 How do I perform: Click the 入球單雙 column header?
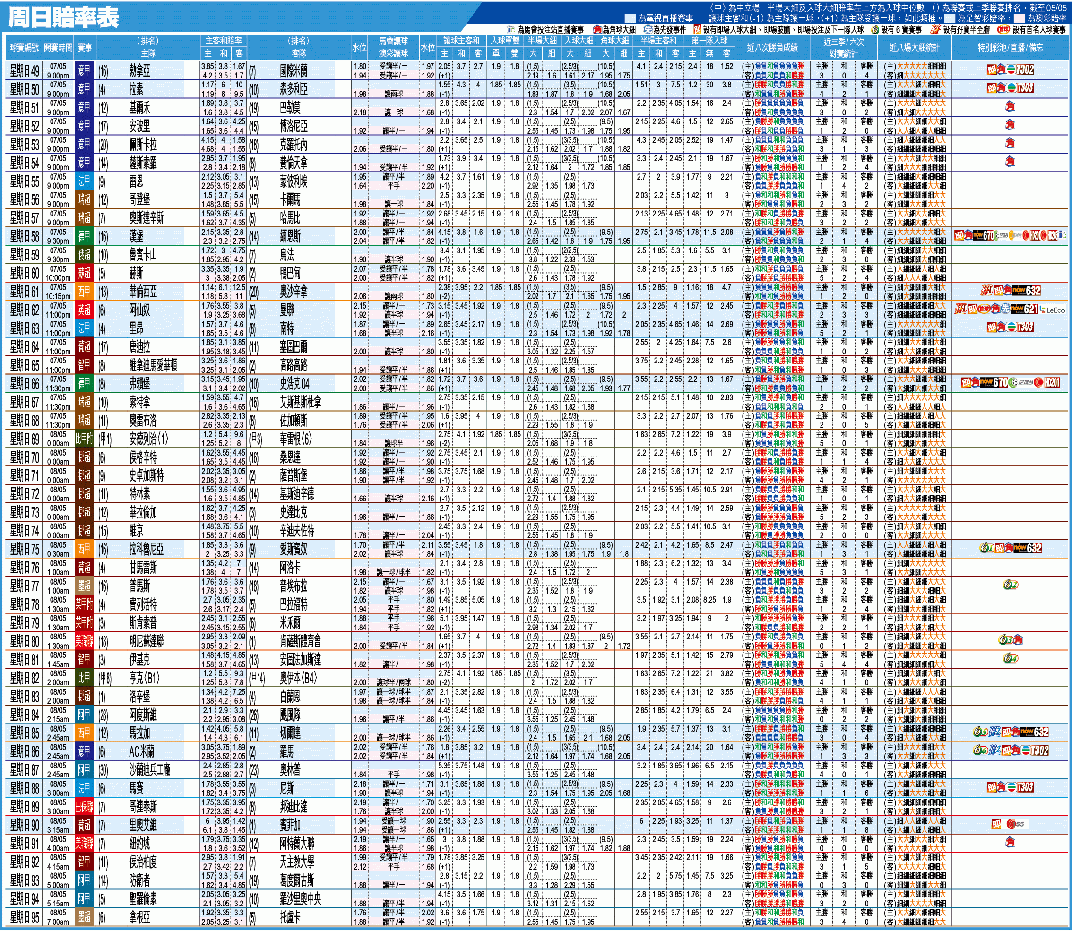click(504, 41)
